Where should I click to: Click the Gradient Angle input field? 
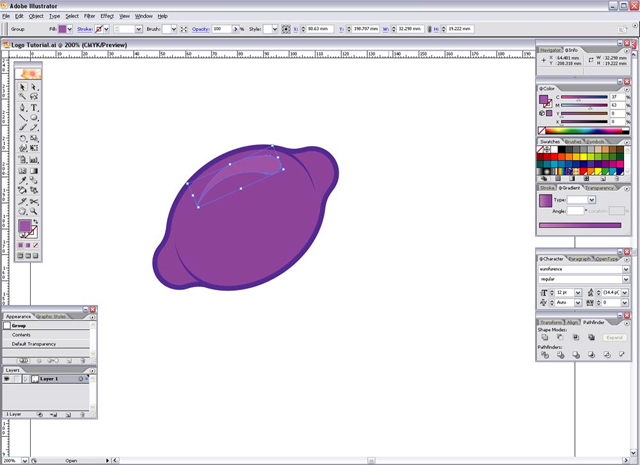pyautogui.click(x=575, y=211)
